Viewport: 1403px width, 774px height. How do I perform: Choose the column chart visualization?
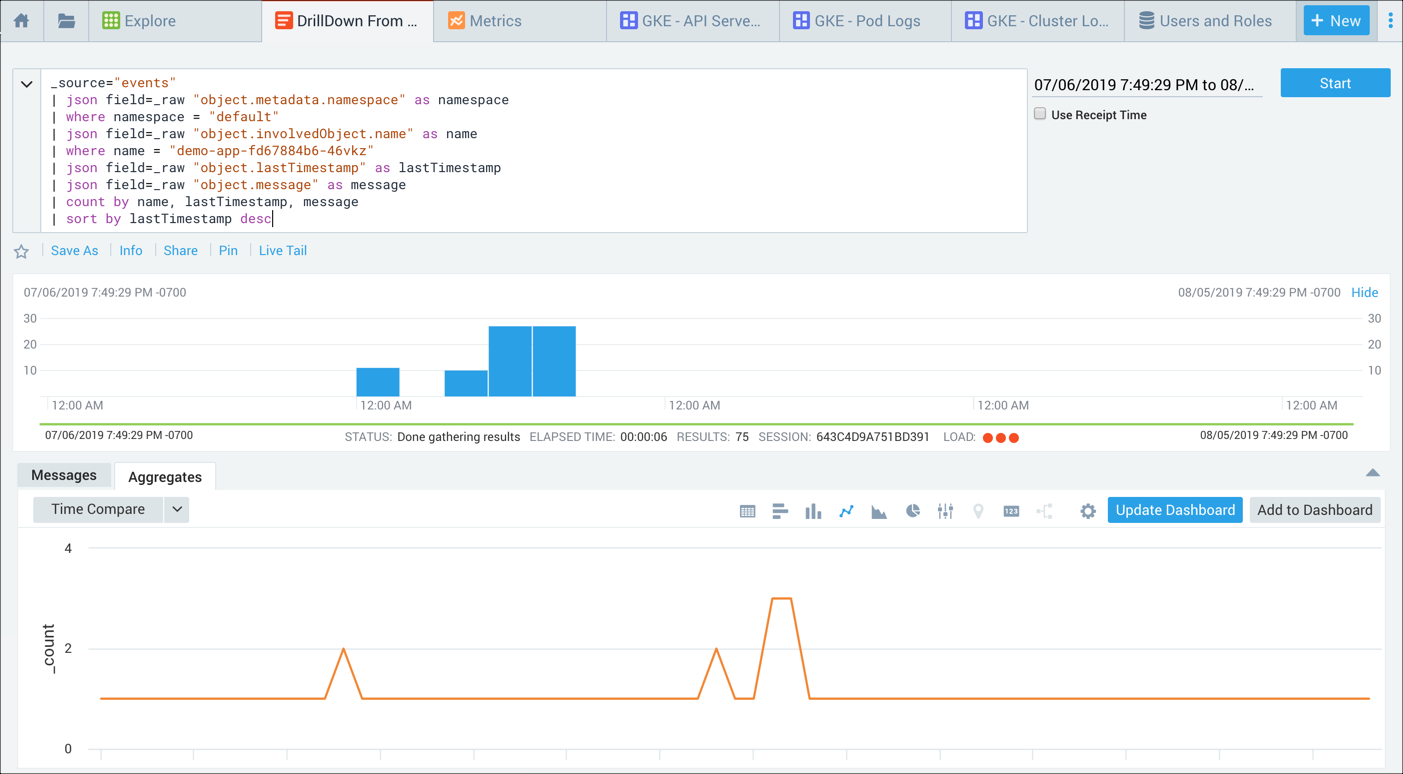point(813,511)
